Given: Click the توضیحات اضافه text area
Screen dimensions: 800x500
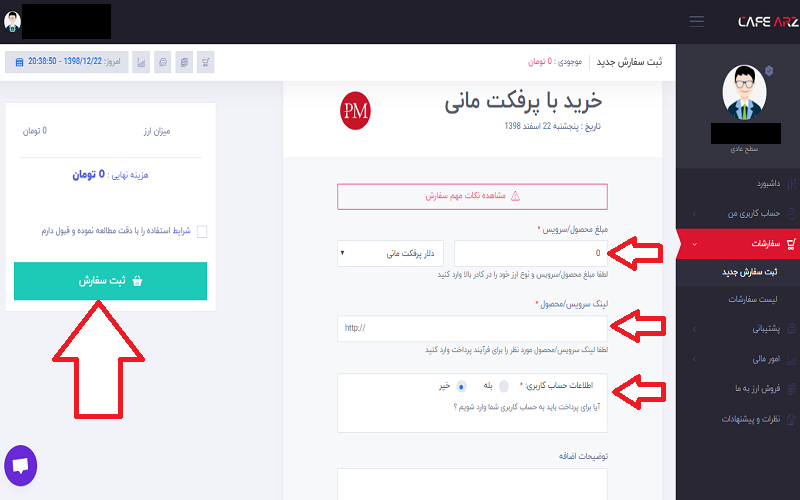Looking at the screenshot, I should point(472,484).
